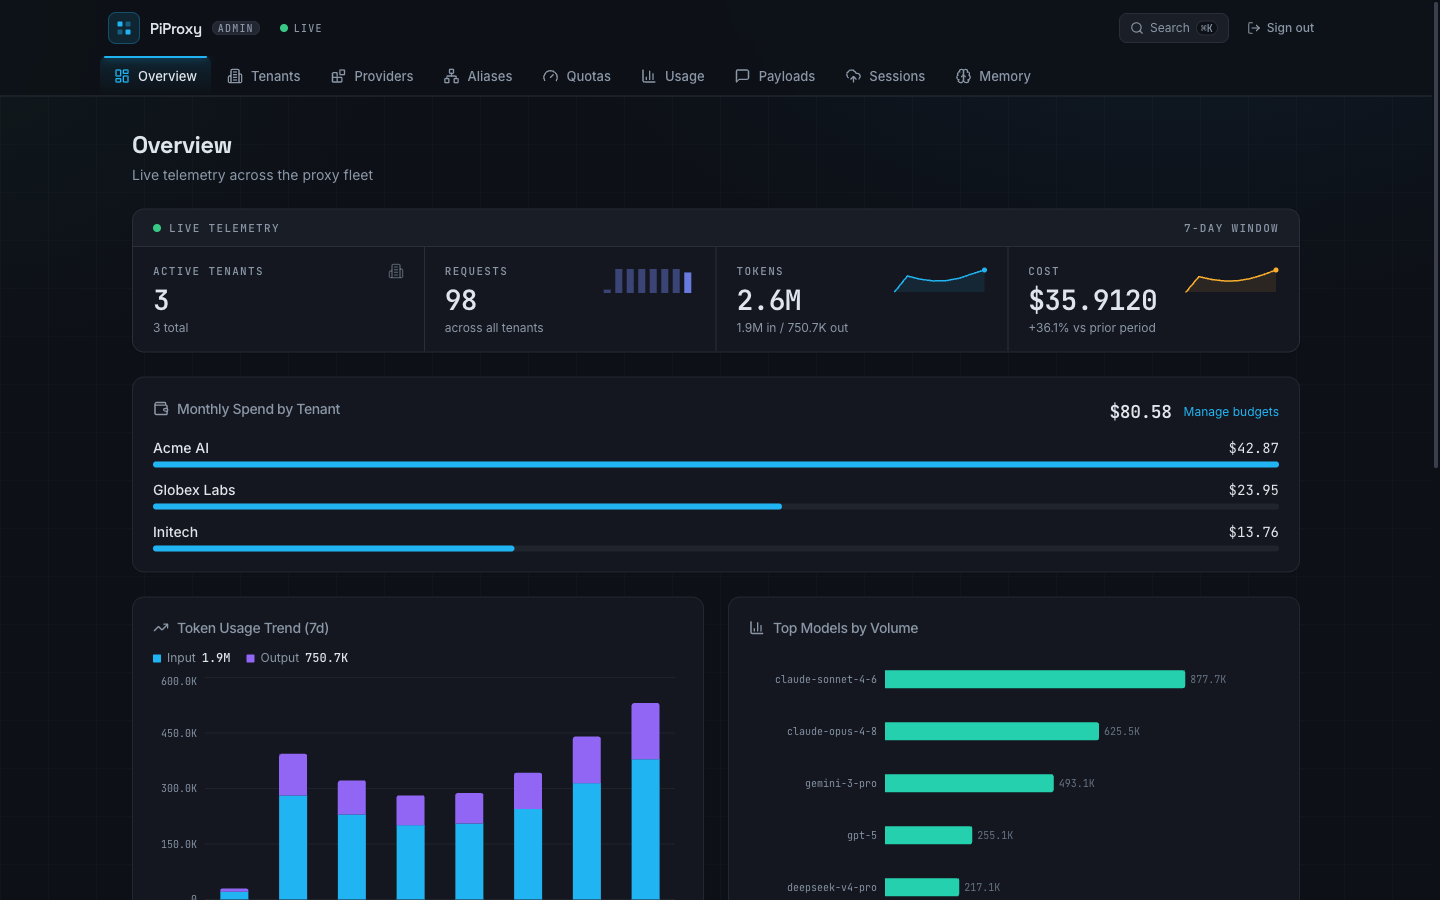Image resolution: width=1440 pixels, height=900 pixels.
Task: Click the wallet icon beside Monthly Spend by Tenant
Action: 161,408
